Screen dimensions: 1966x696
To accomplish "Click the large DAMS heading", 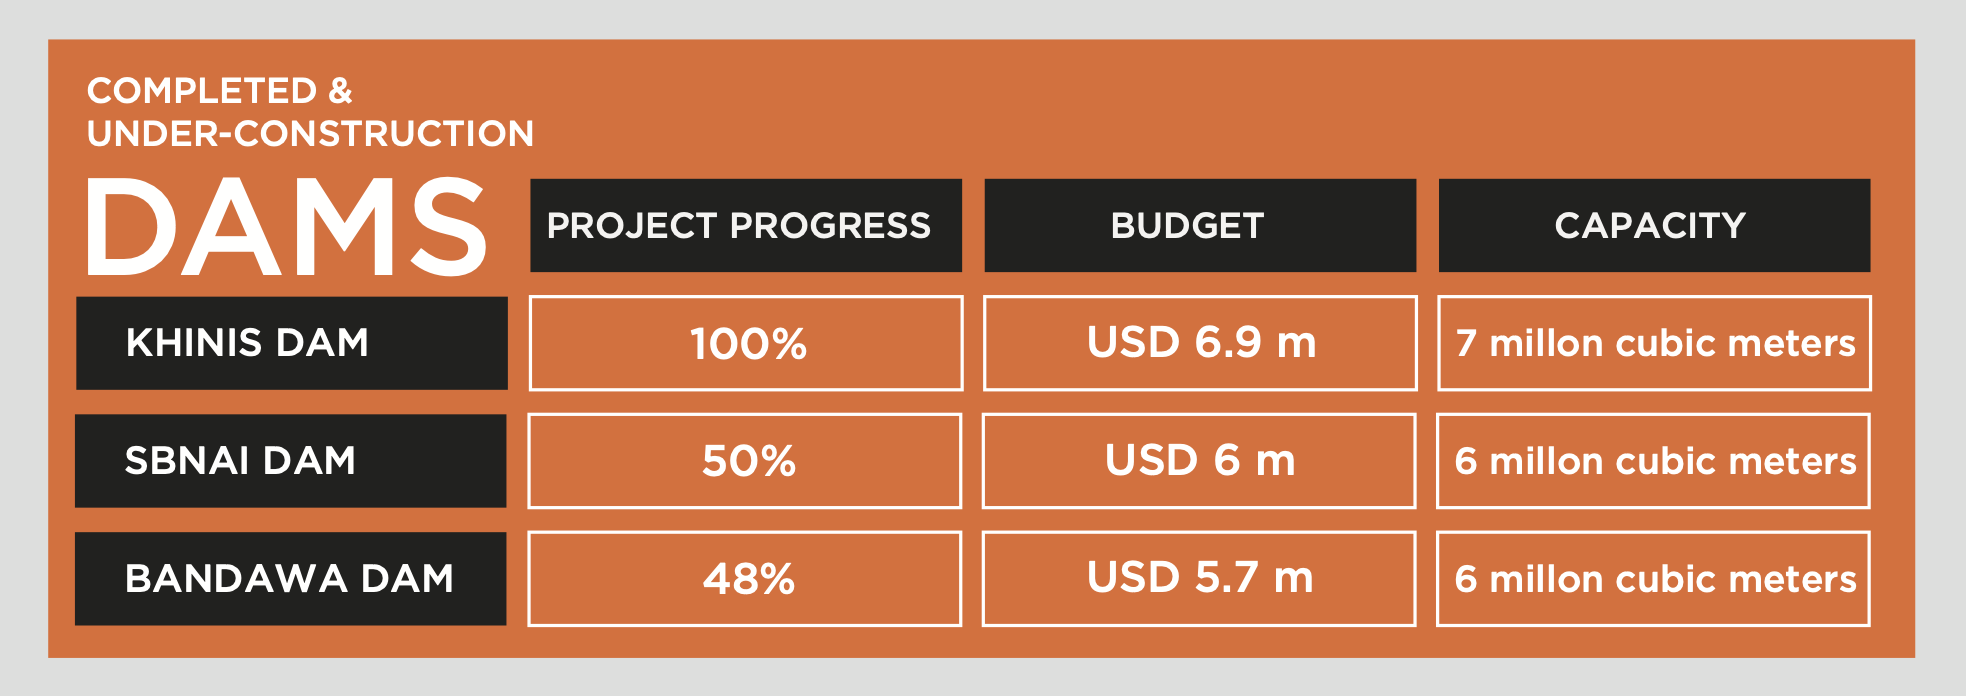I will tap(287, 227).
